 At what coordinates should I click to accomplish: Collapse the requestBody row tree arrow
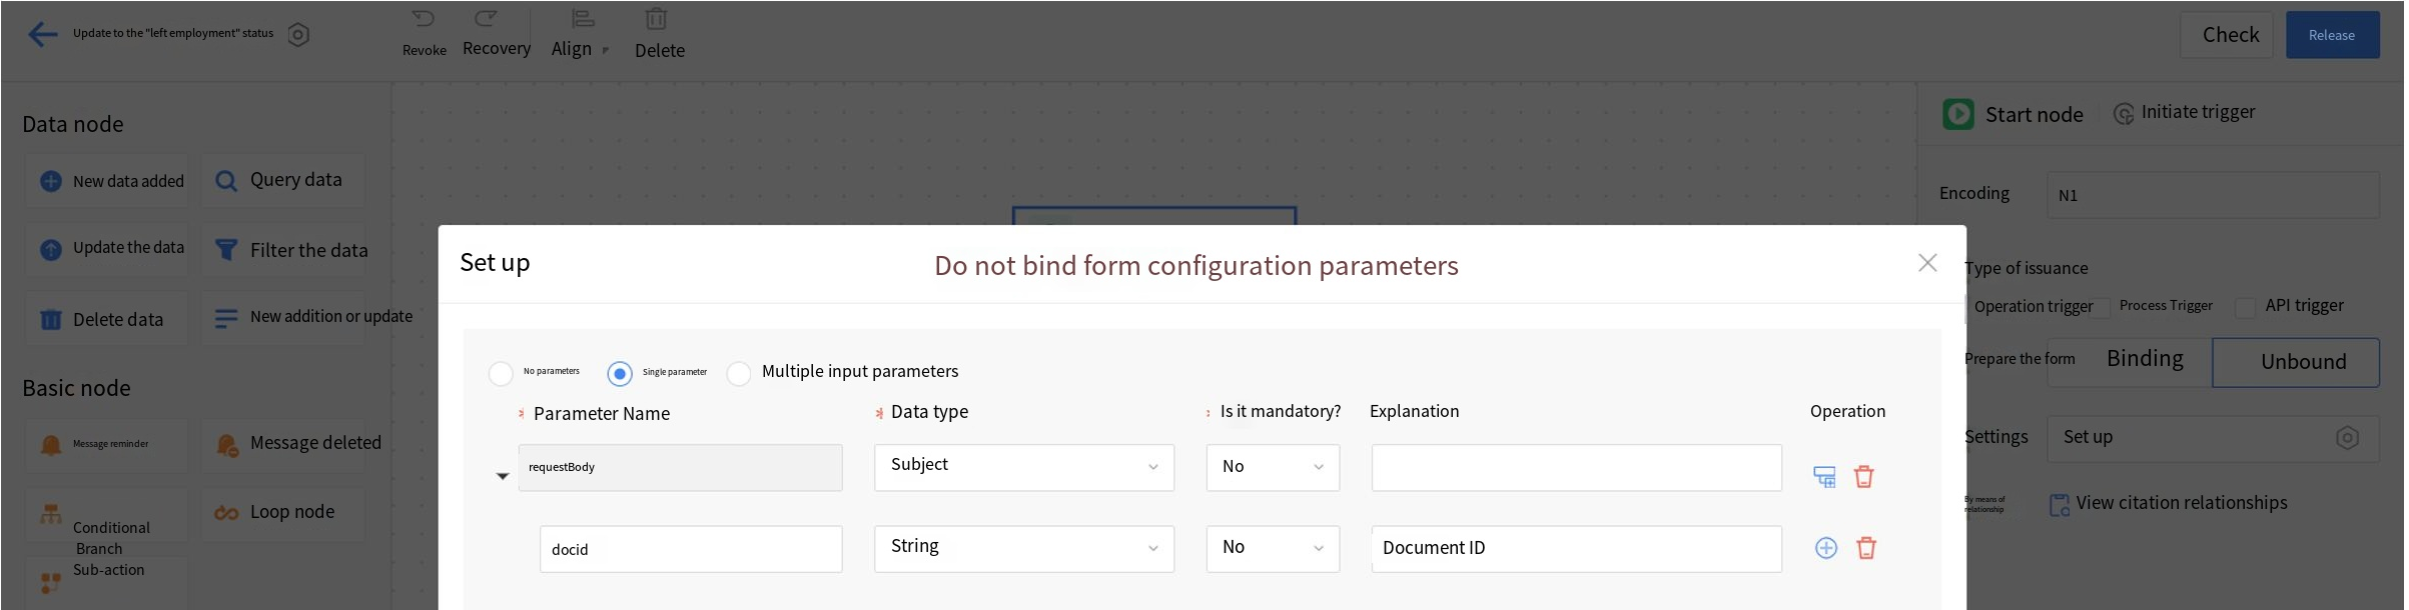click(502, 476)
